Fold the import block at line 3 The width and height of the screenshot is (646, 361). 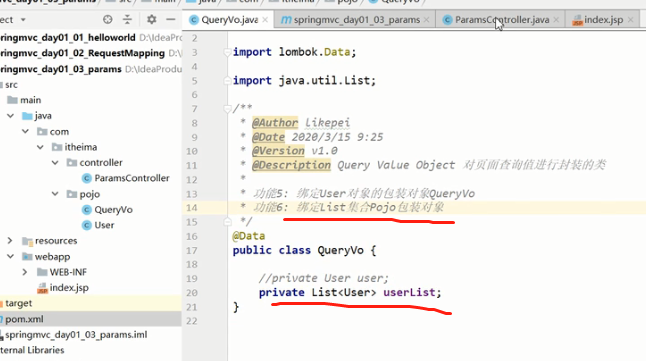227,52
